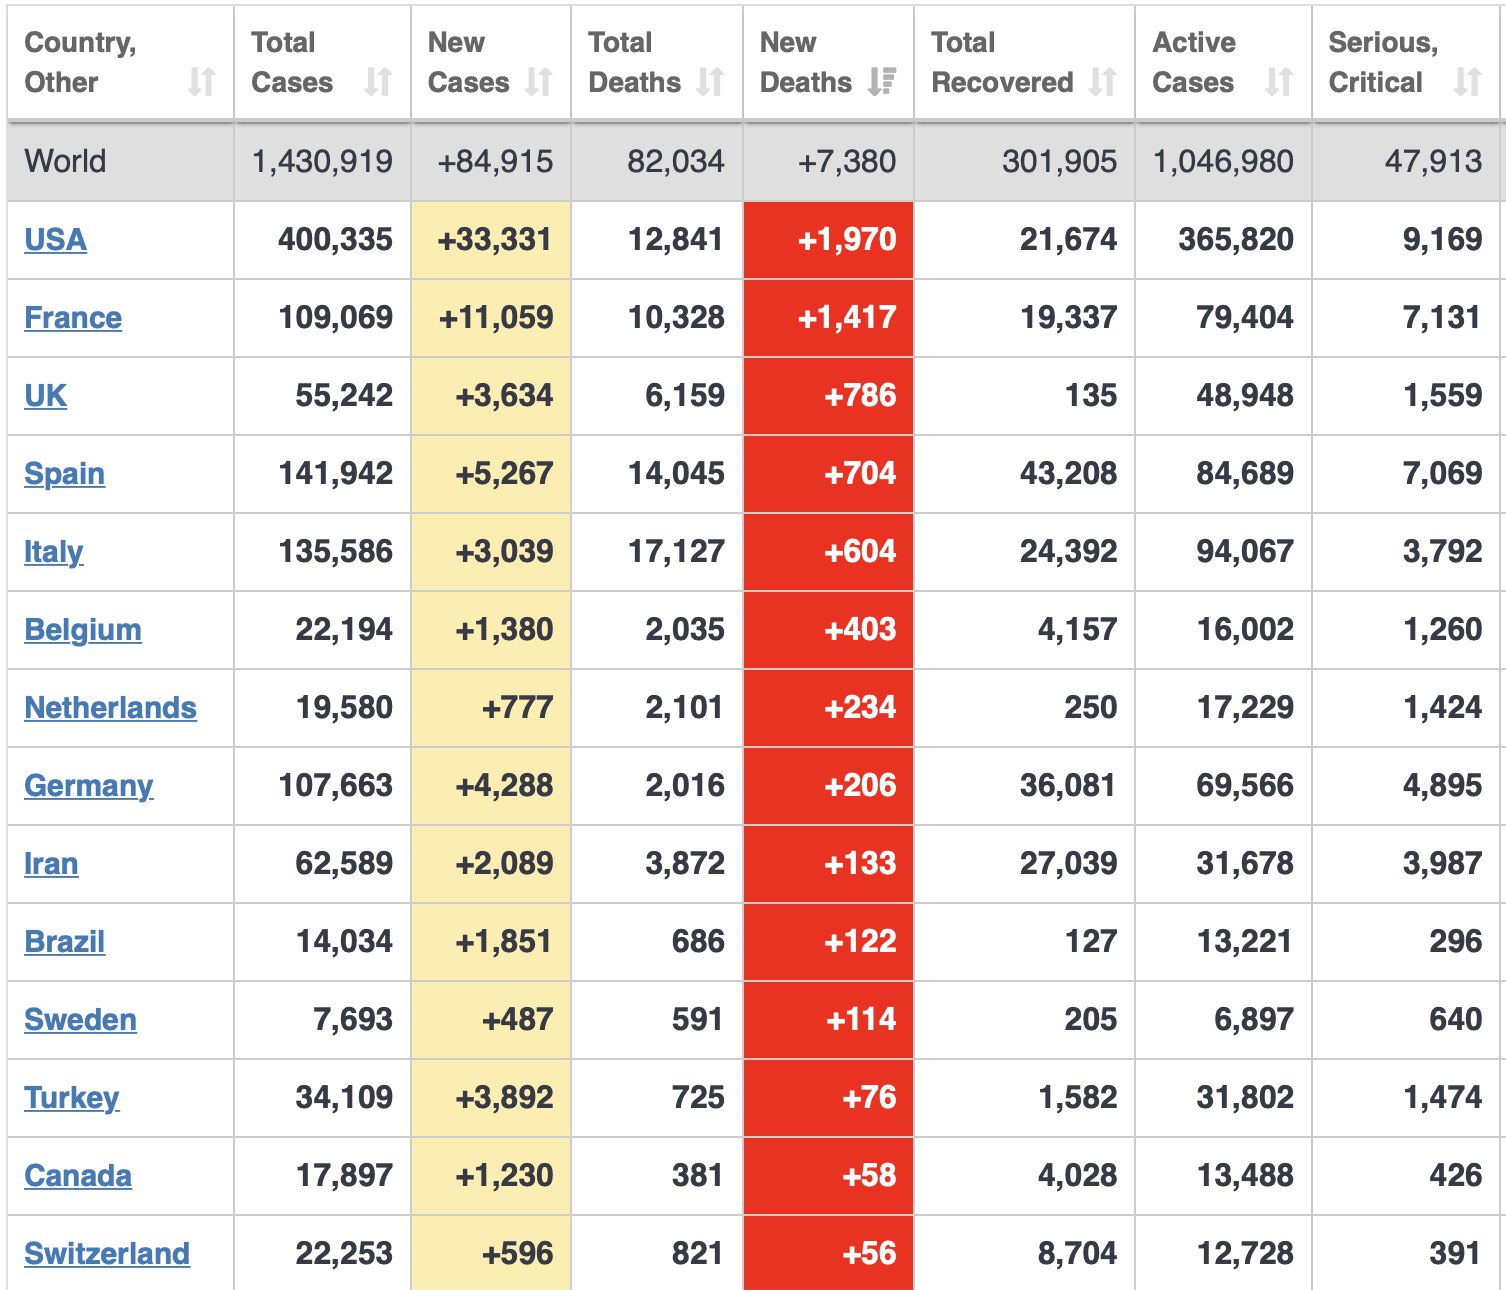Go to the Netherlands country page

[x=110, y=708]
